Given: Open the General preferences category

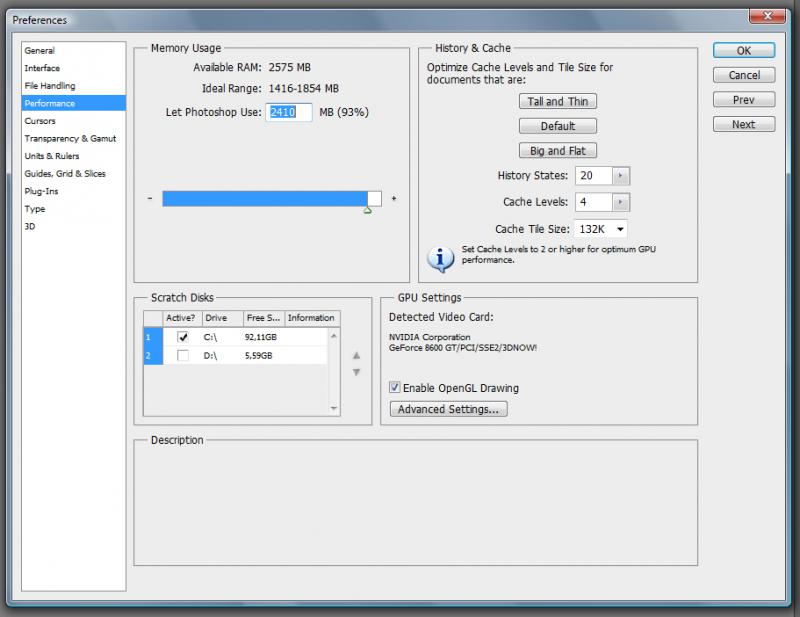Looking at the screenshot, I should (x=39, y=51).
